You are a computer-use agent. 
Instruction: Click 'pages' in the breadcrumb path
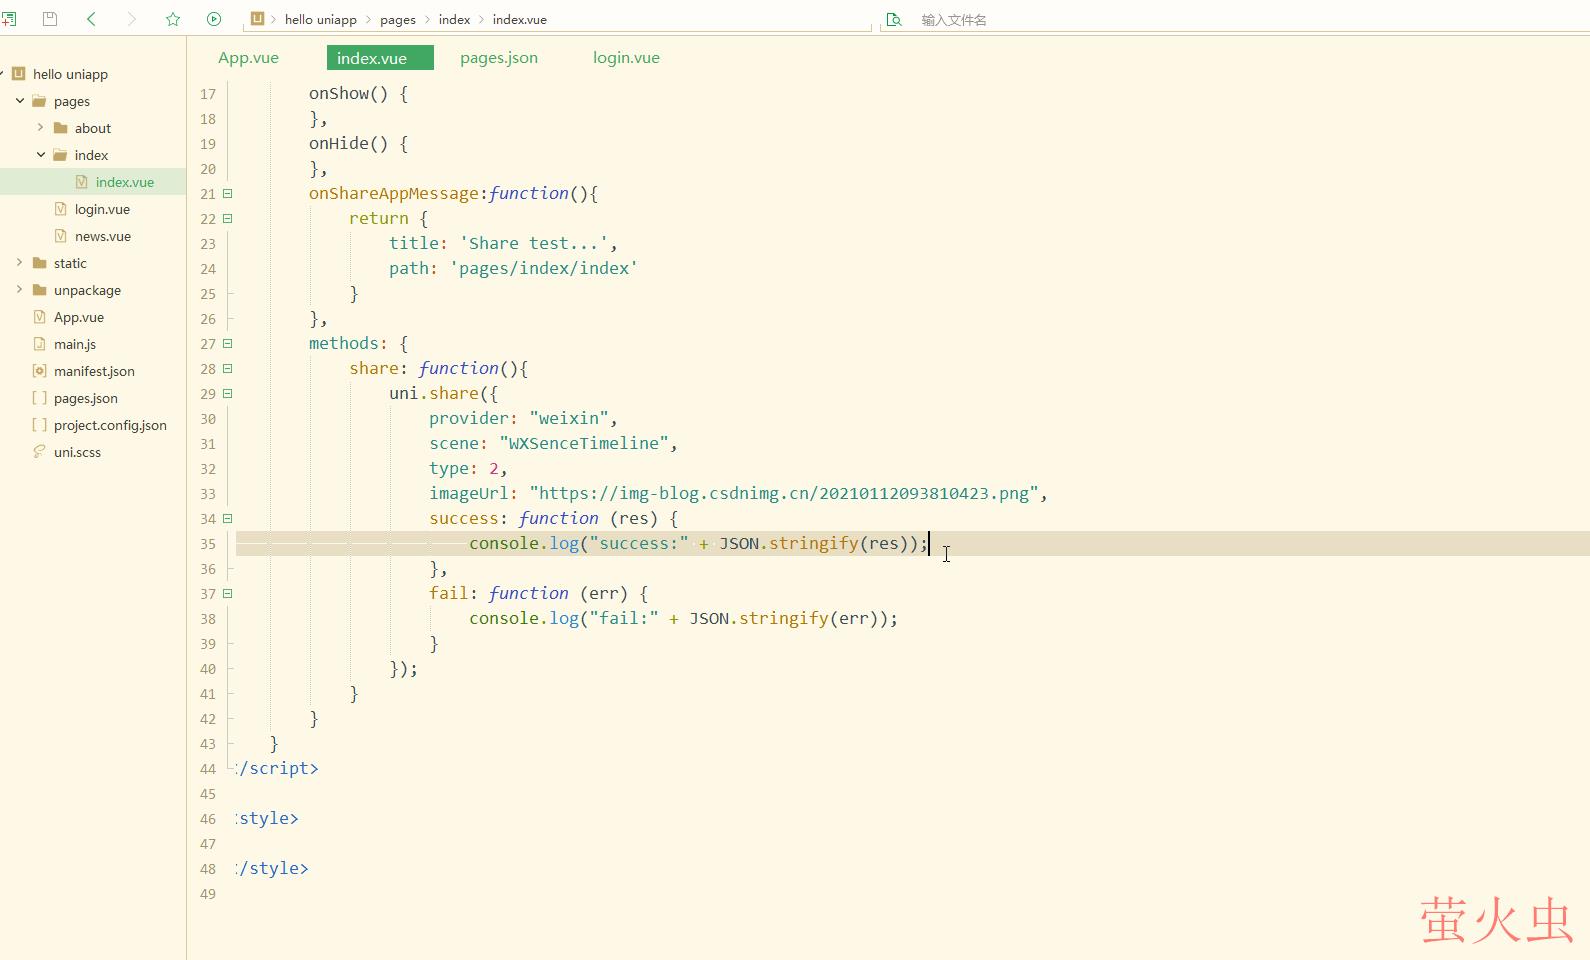point(398,19)
